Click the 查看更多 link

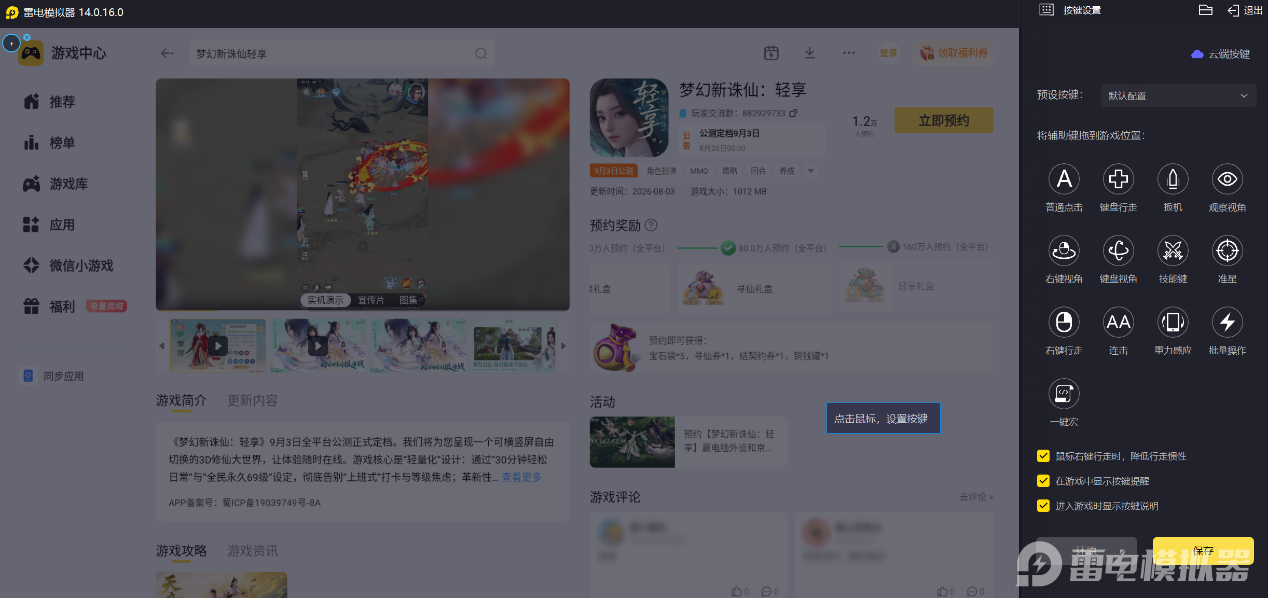point(521,478)
